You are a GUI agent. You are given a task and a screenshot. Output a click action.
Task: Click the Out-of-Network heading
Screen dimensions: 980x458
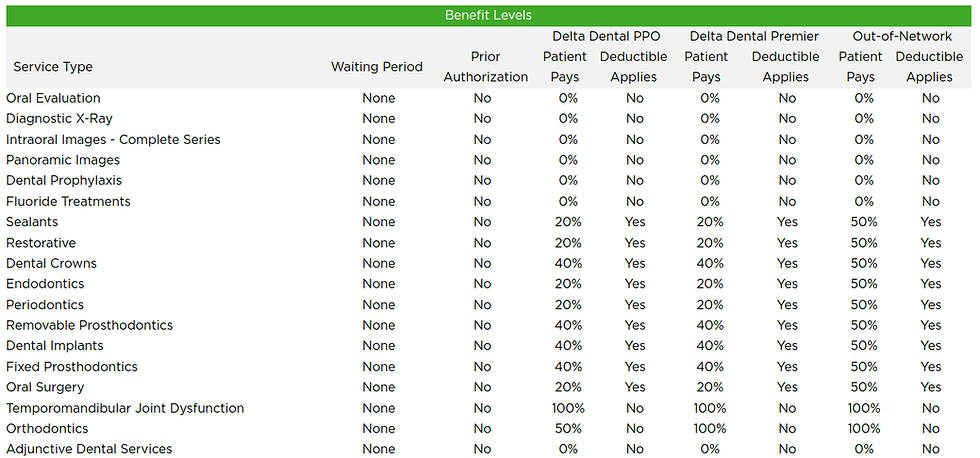[895, 36]
